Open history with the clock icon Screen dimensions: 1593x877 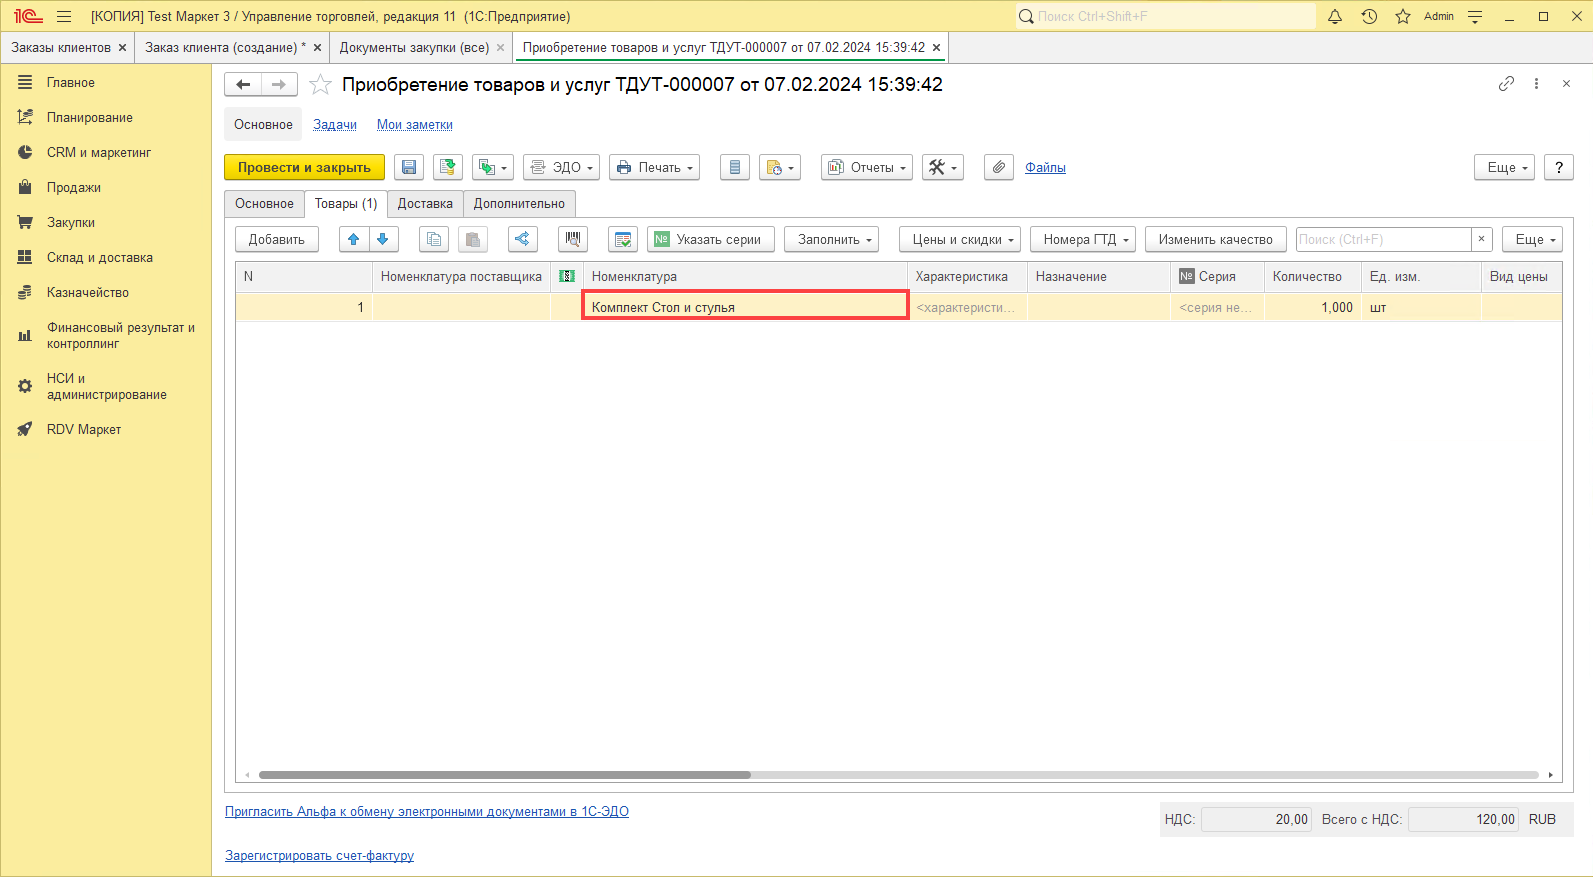[1369, 16]
